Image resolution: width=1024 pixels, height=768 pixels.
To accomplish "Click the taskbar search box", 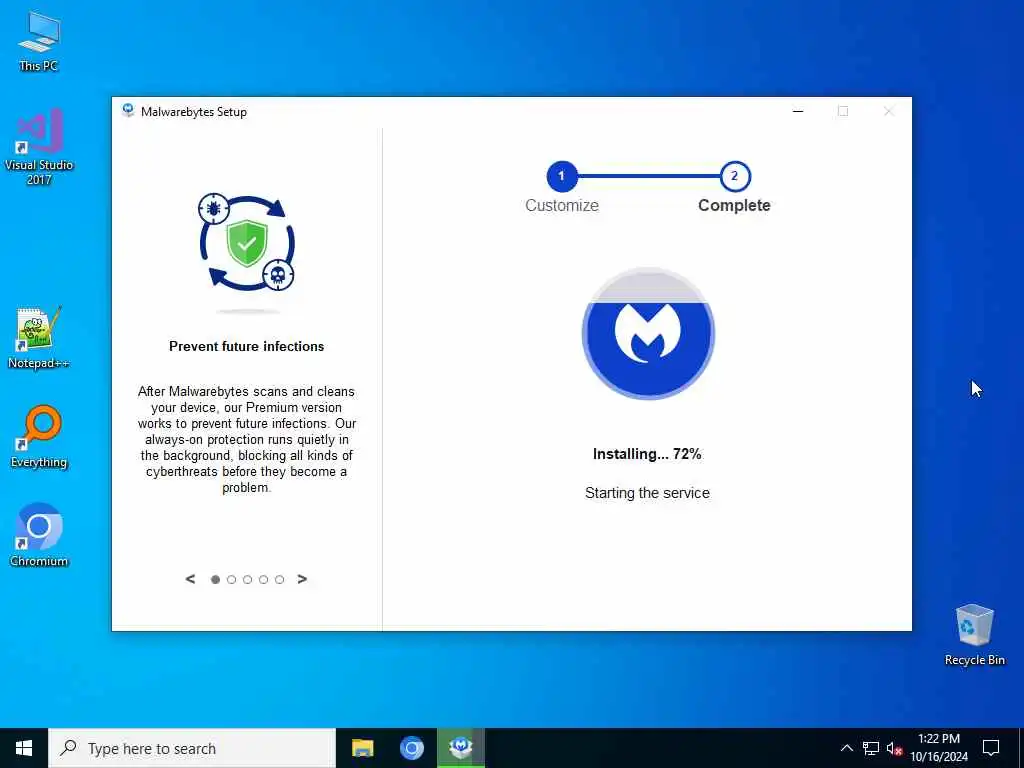I will pyautogui.click(x=192, y=748).
